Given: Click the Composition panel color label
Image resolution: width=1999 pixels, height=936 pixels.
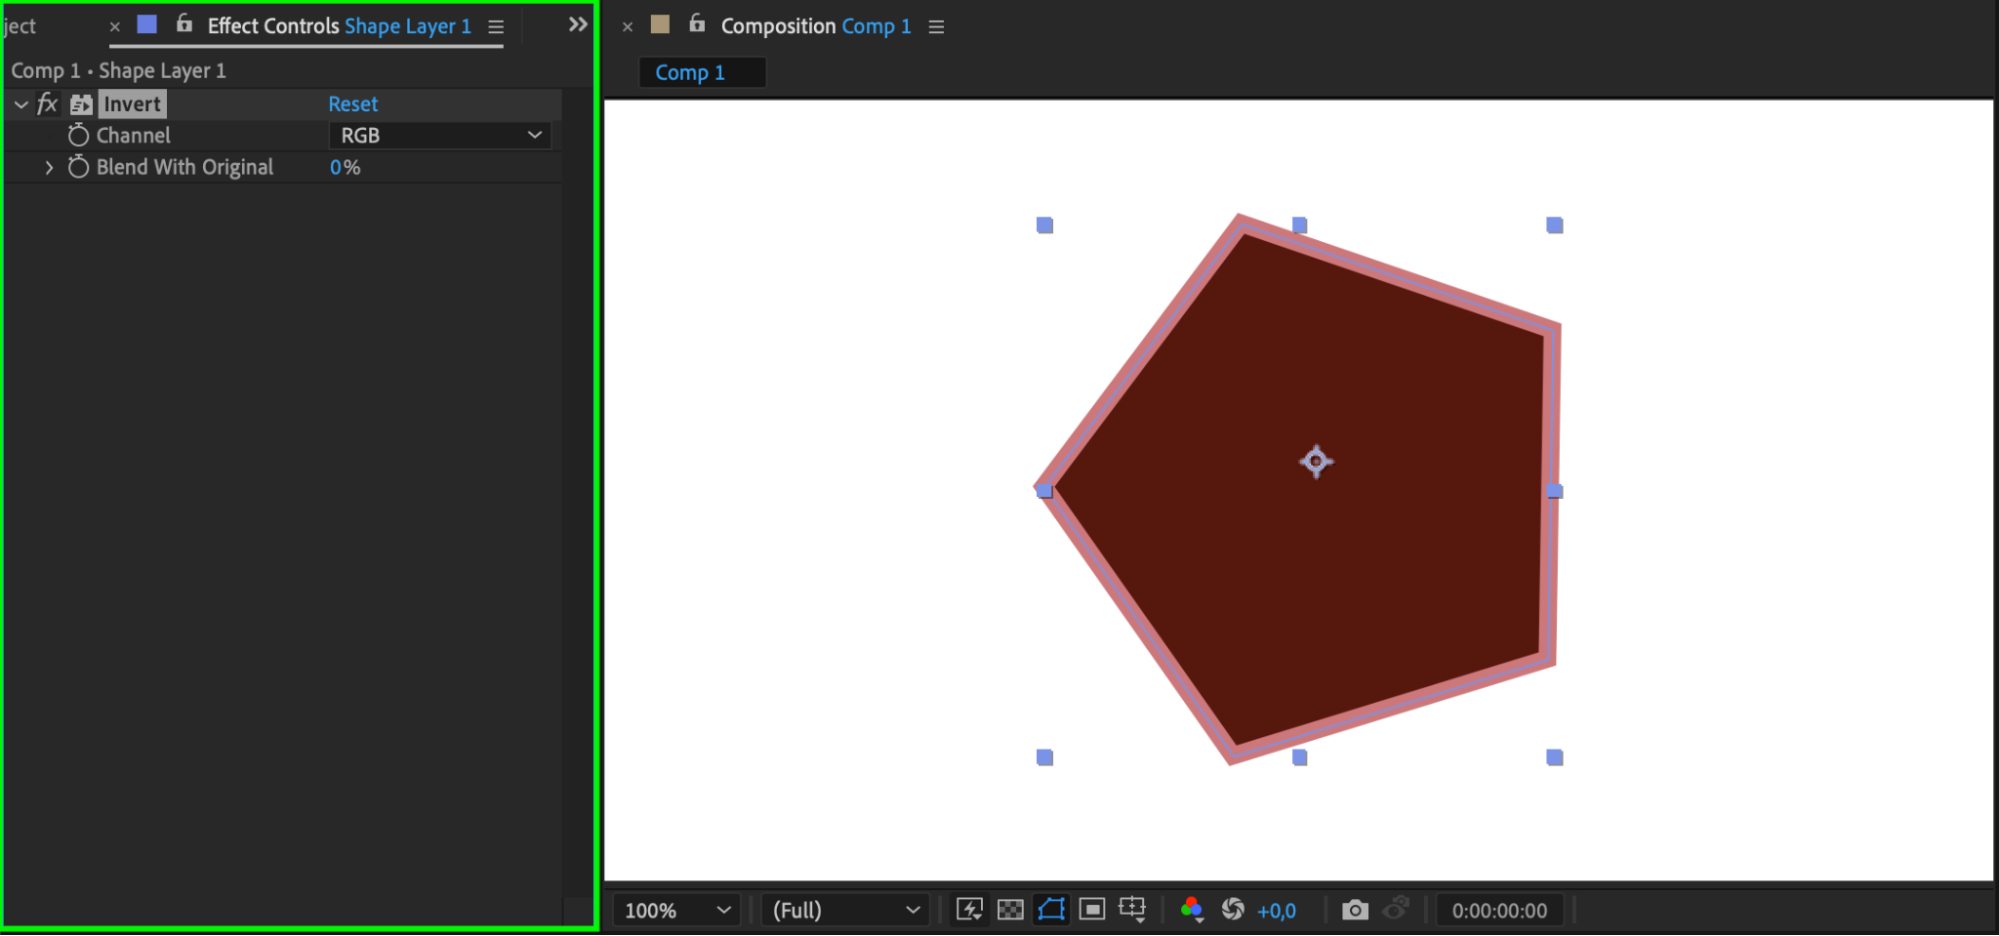Looking at the screenshot, I should (x=660, y=25).
